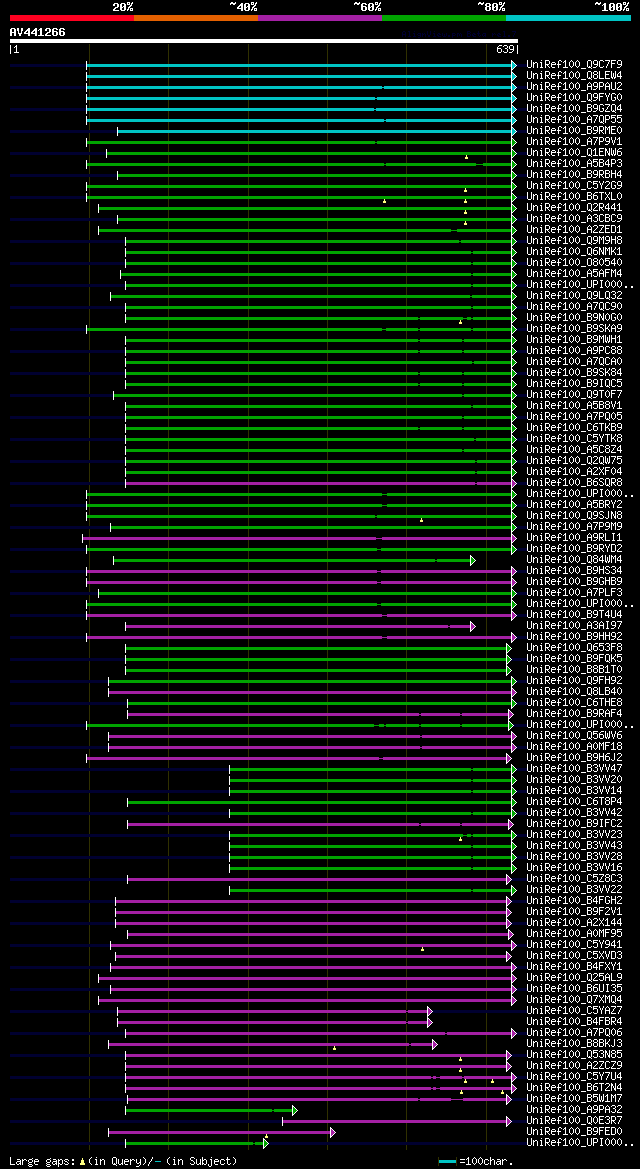Select the UniRef100_B9SKA9 label

point(574,329)
